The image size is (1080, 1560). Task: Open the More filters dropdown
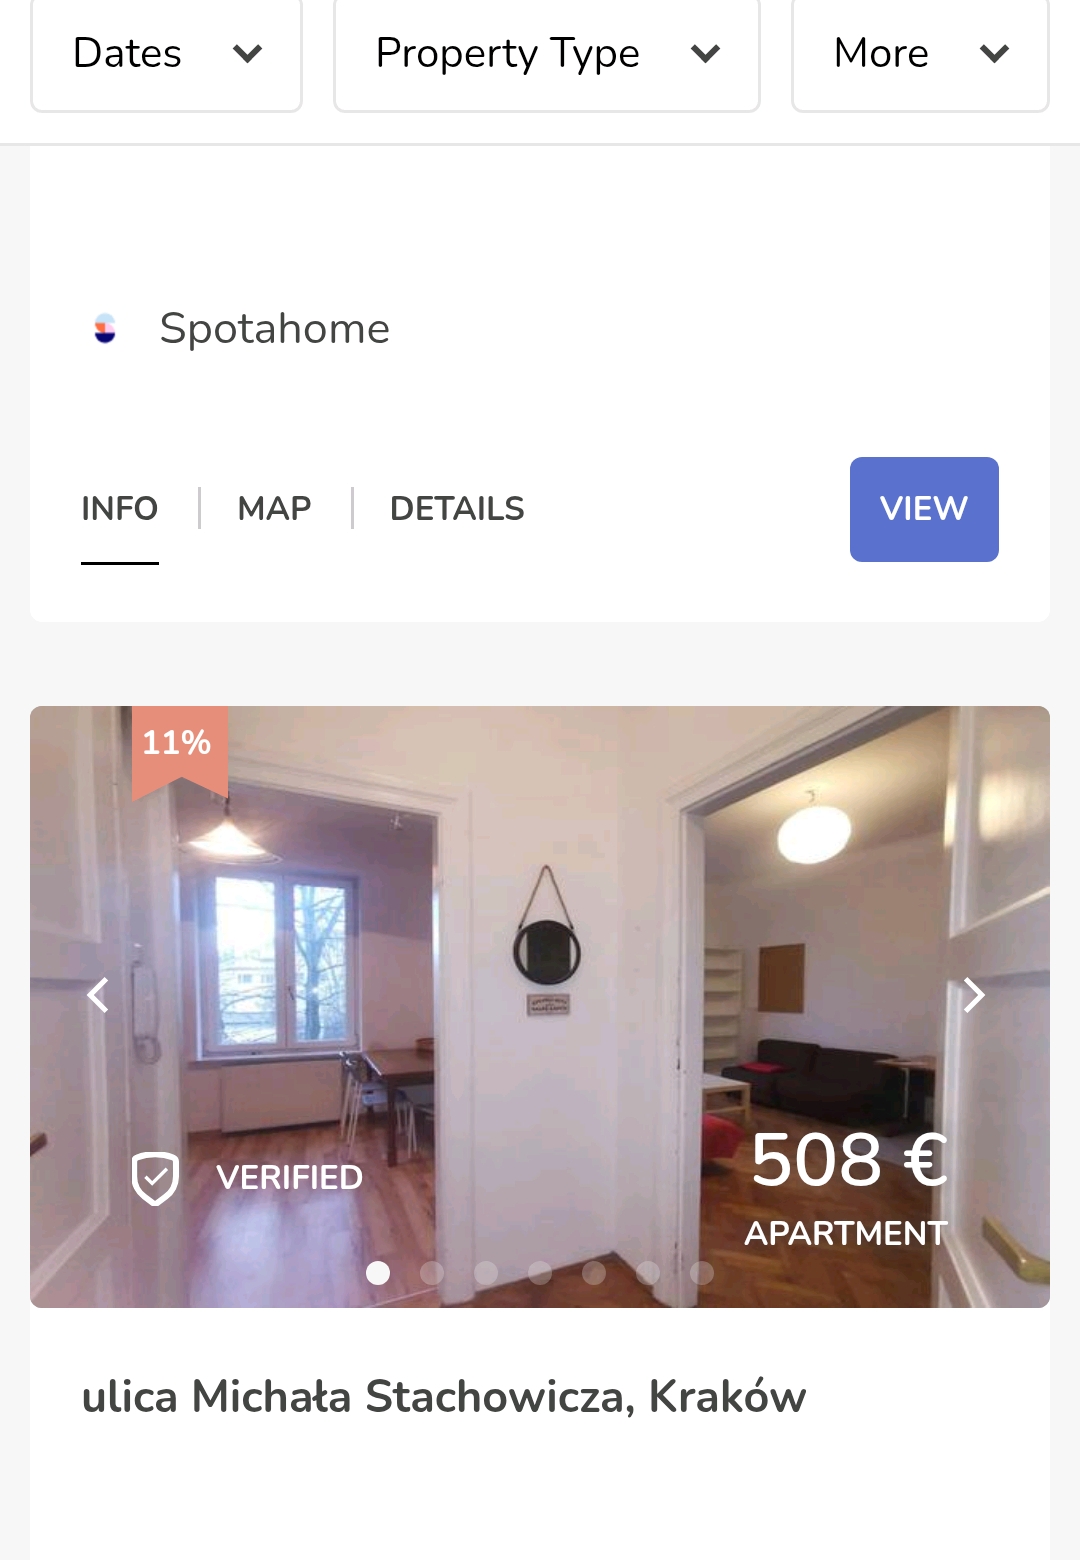(920, 54)
